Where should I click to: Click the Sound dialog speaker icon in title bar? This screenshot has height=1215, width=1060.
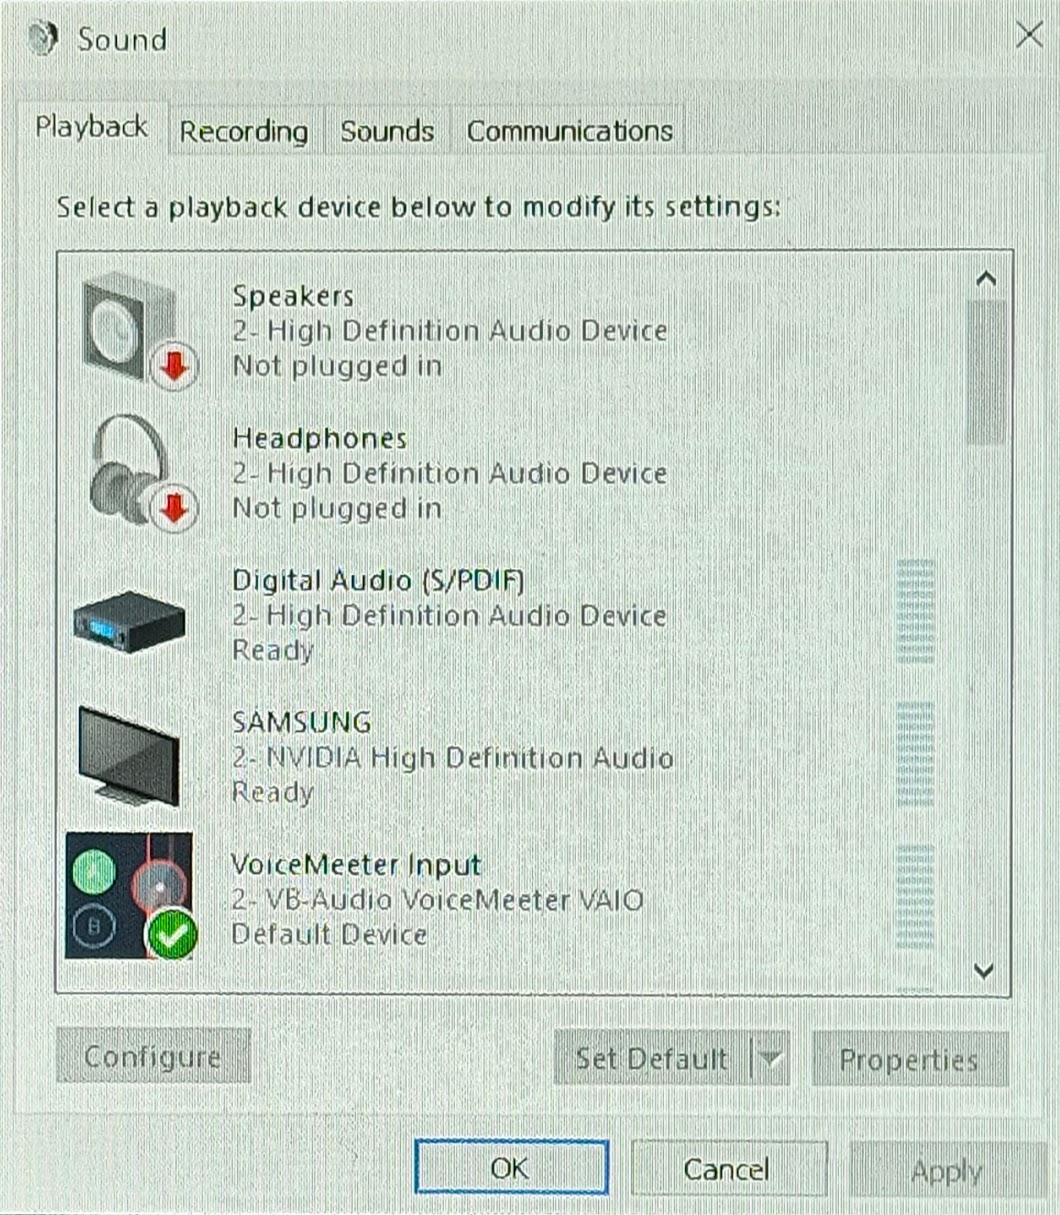pyautogui.click(x=40, y=38)
